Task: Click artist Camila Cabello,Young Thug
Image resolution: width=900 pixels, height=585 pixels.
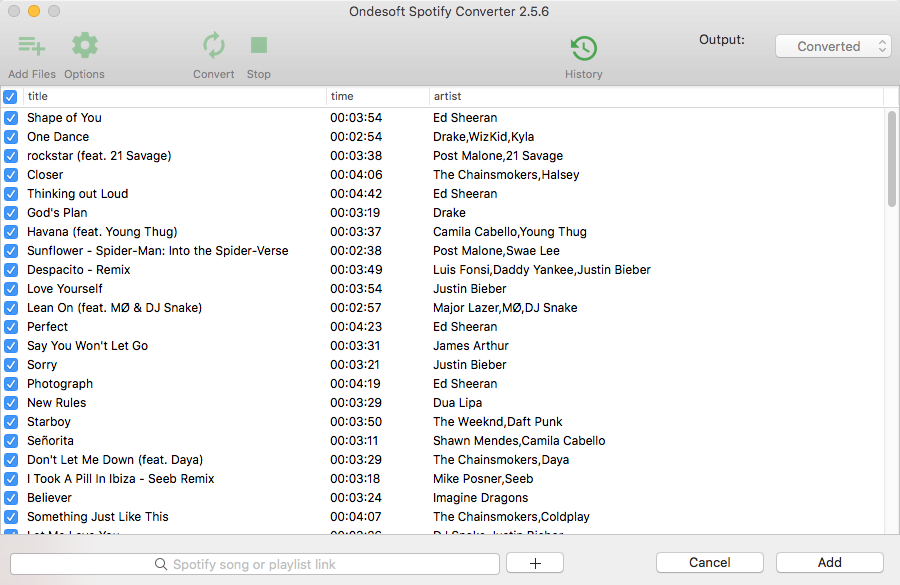Action: tap(510, 232)
